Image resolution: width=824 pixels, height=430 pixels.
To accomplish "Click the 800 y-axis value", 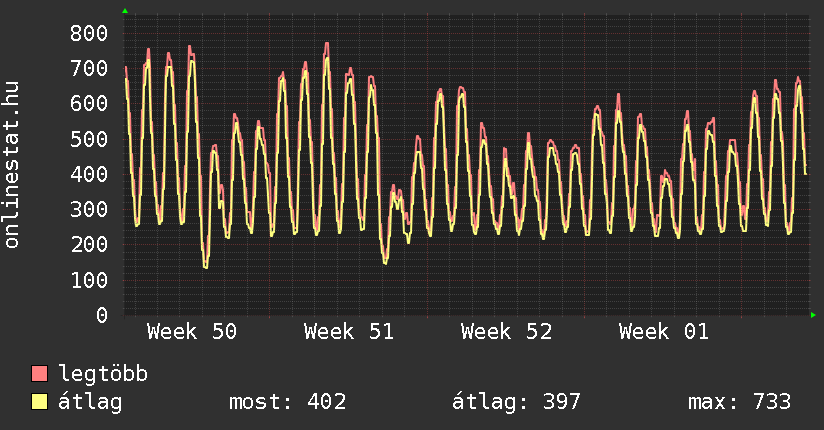I will (x=88, y=33).
